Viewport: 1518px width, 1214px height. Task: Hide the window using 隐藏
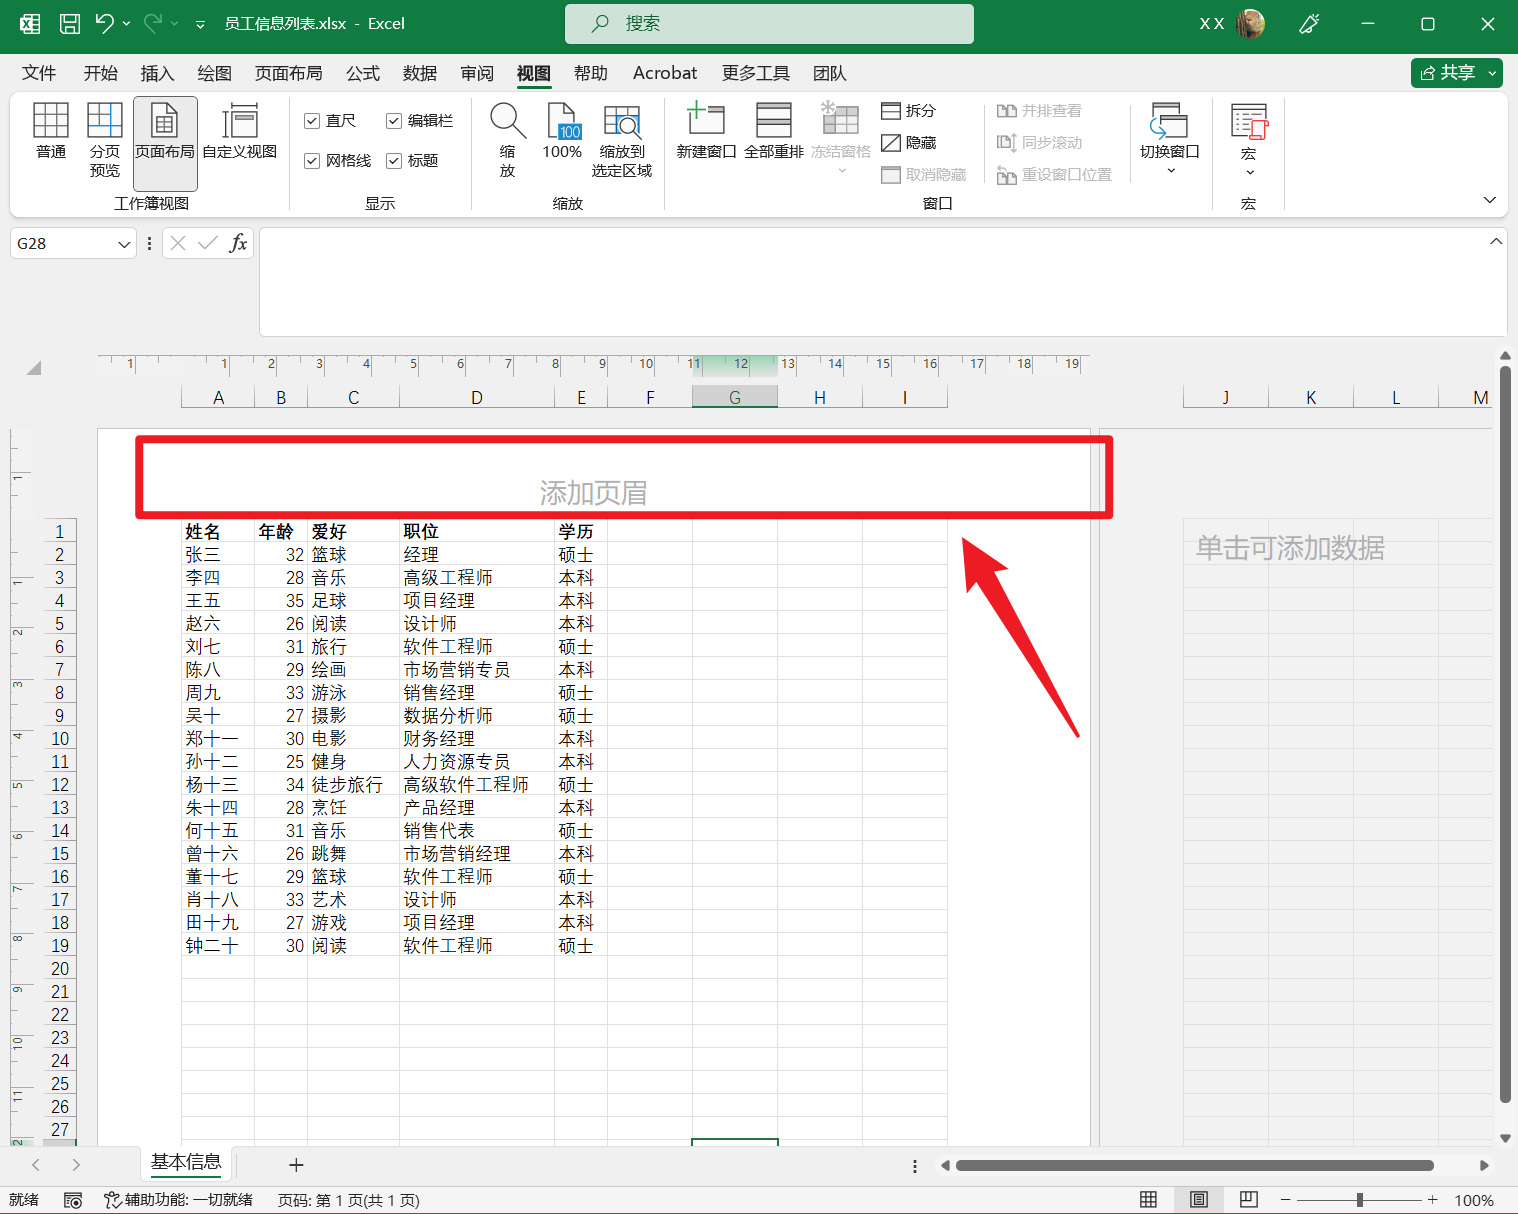tap(908, 142)
